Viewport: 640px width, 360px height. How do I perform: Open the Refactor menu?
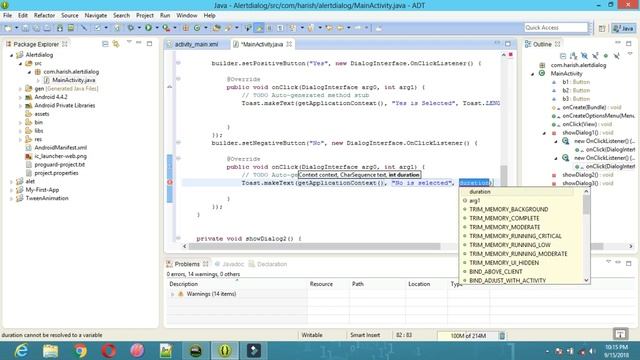pyautogui.click(x=44, y=16)
